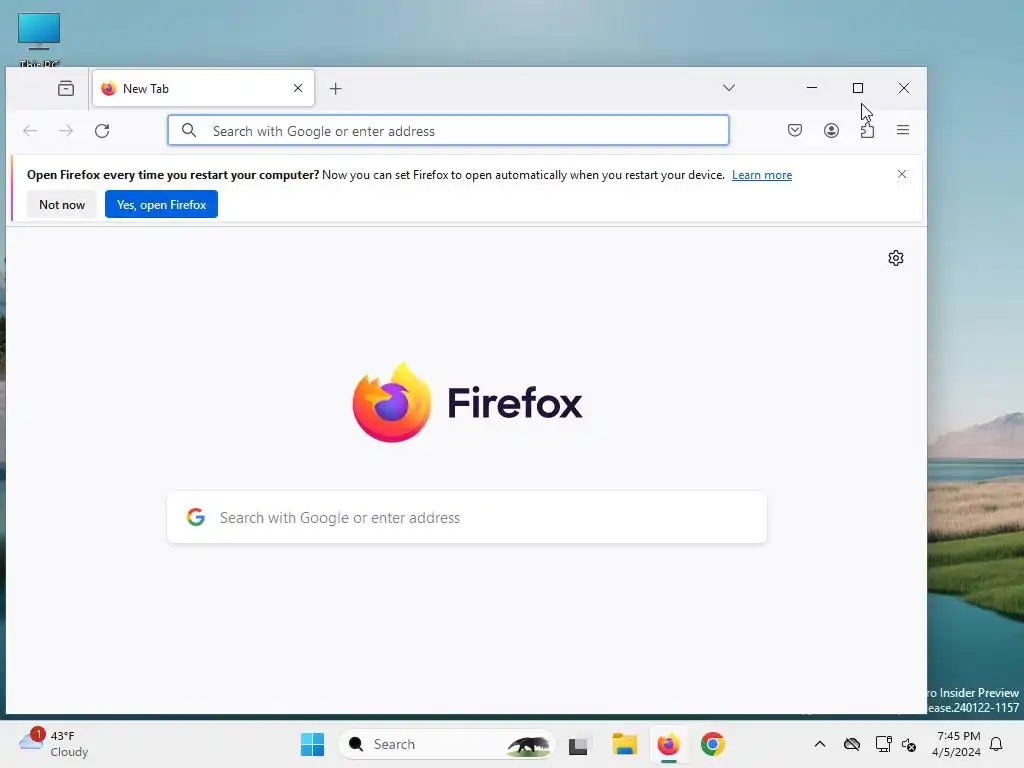The image size is (1024, 768).
Task: Dismiss startup prompt with Not now
Action: pos(62,204)
